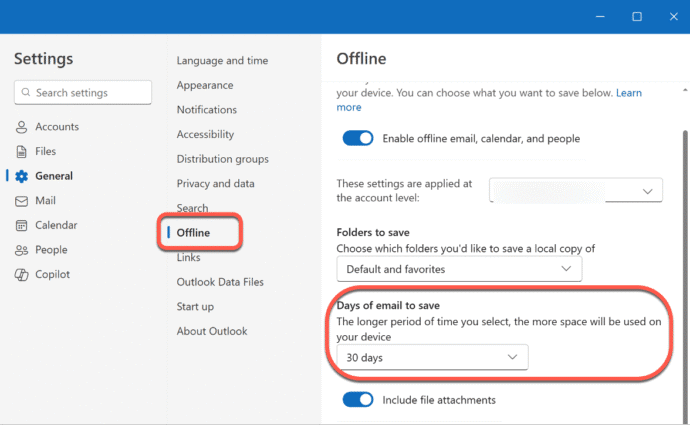Image resolution: width=690 pixels, height=425 pixels.
Task: Select Language and time menu item
Action: pyautogui.click(x=221, y=61)
